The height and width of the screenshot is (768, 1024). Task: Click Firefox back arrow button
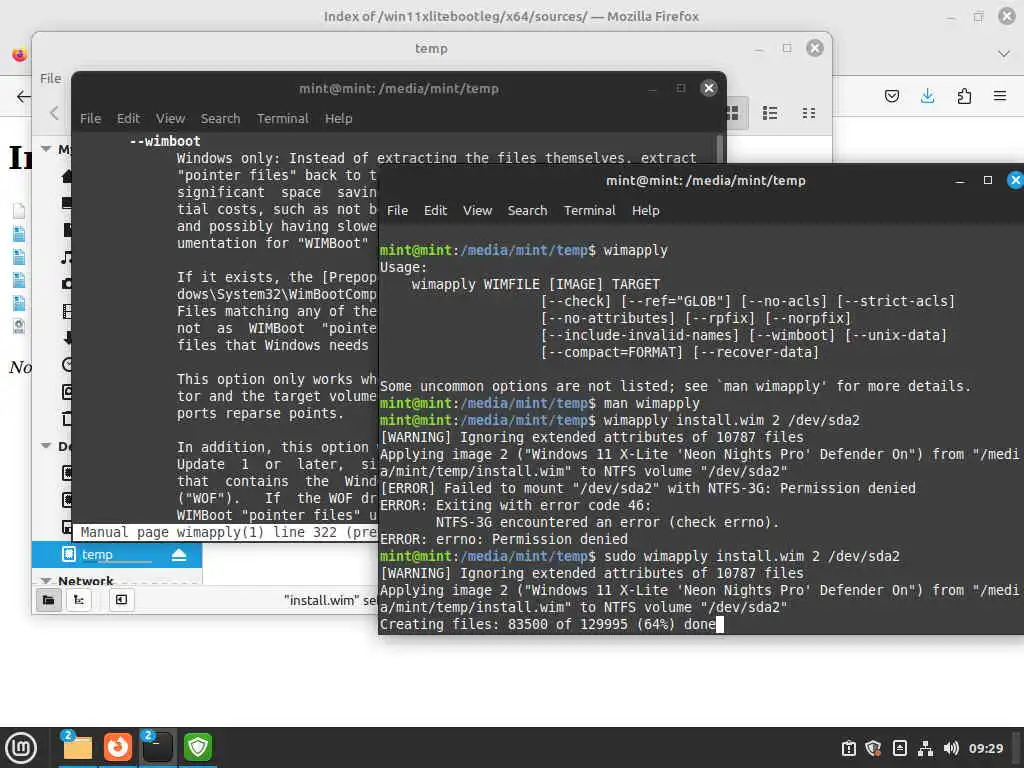(x=23, y=97)
